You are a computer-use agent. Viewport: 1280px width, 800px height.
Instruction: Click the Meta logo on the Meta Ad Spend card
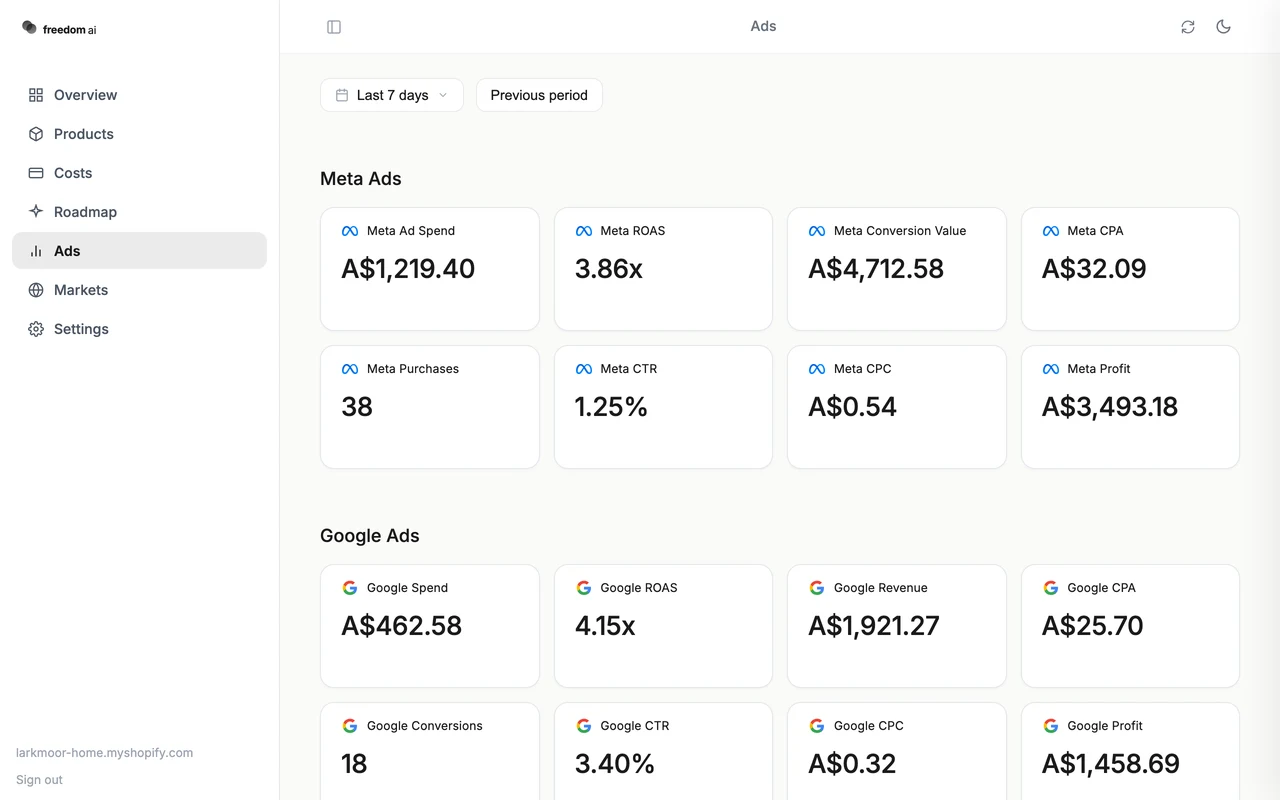click(350, 231)
